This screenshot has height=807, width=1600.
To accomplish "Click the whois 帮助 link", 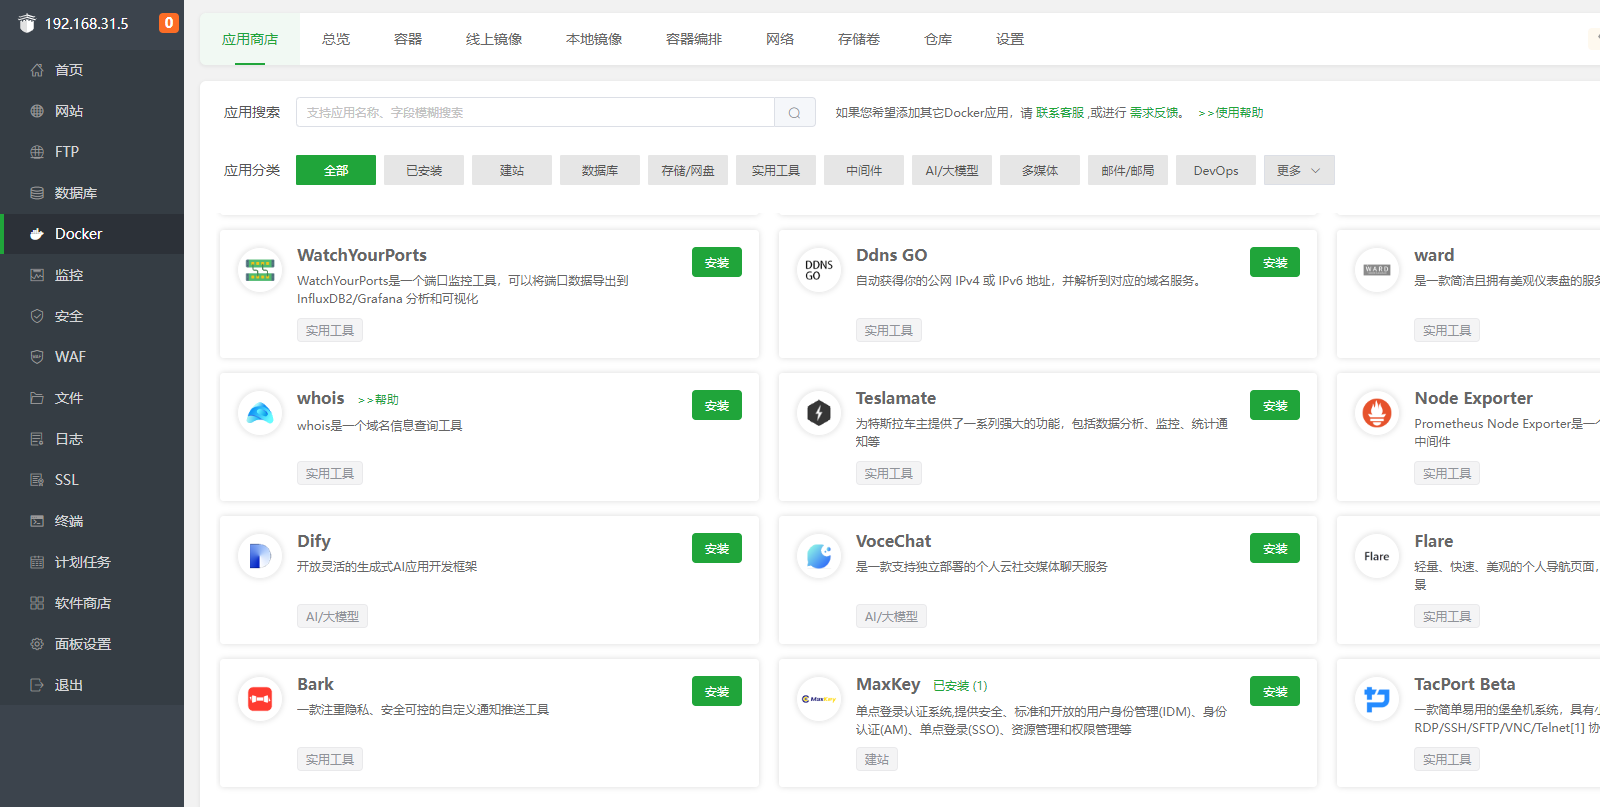I will click(x=379, y=400).
